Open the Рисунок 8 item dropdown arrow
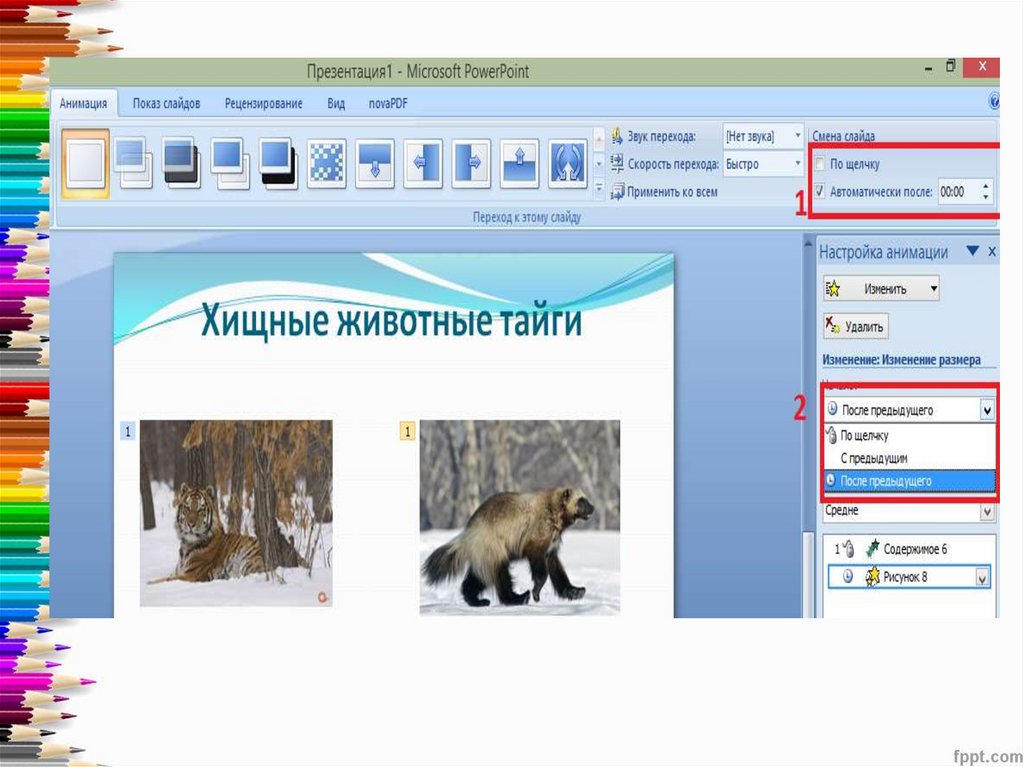 tap(982, 577)
